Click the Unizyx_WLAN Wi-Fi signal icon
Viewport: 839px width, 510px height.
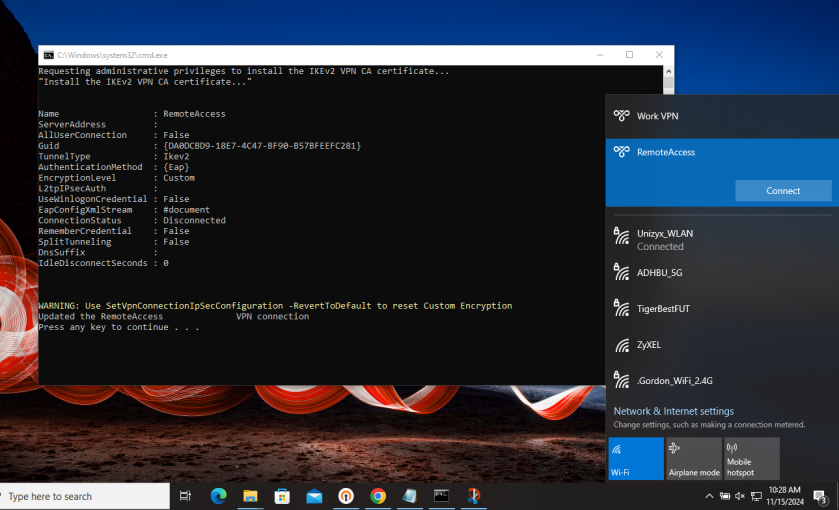click(x=621, y=236)
